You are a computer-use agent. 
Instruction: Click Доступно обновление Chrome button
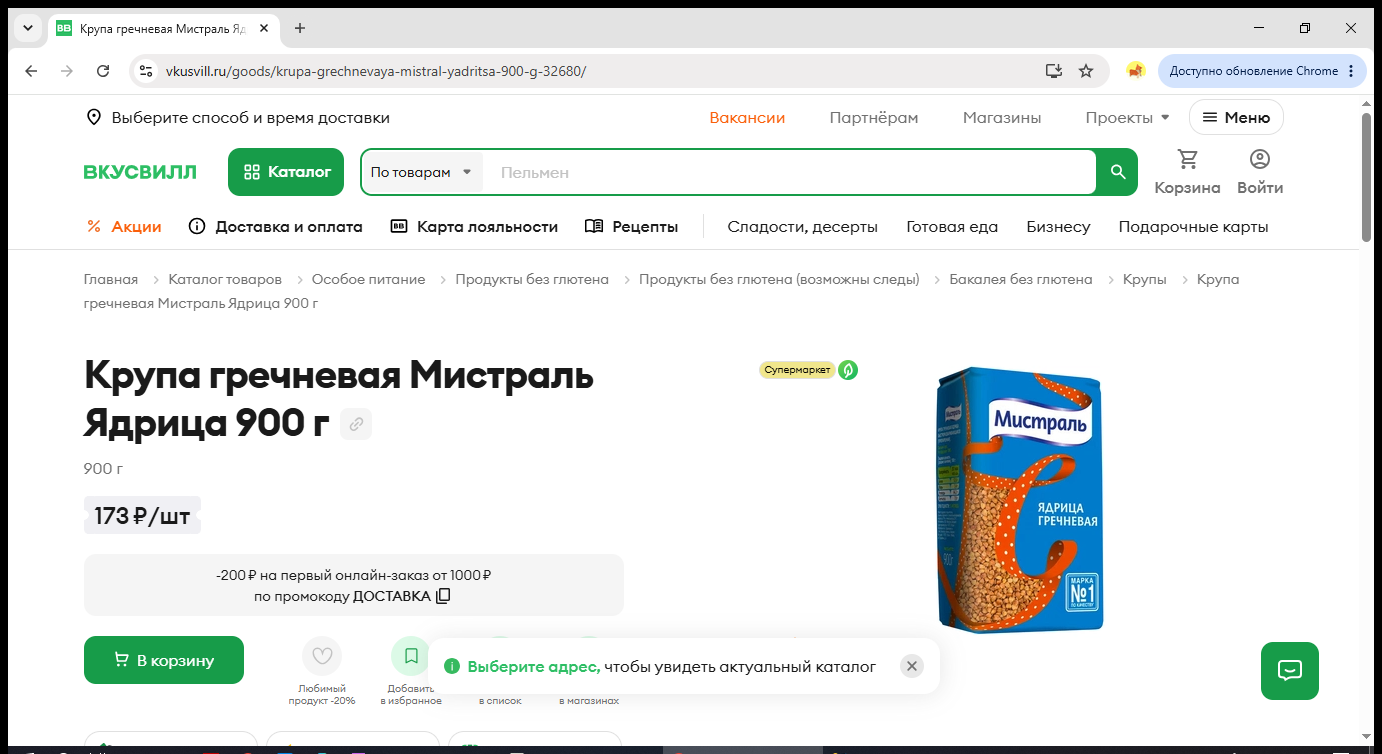coord(1262,71)
